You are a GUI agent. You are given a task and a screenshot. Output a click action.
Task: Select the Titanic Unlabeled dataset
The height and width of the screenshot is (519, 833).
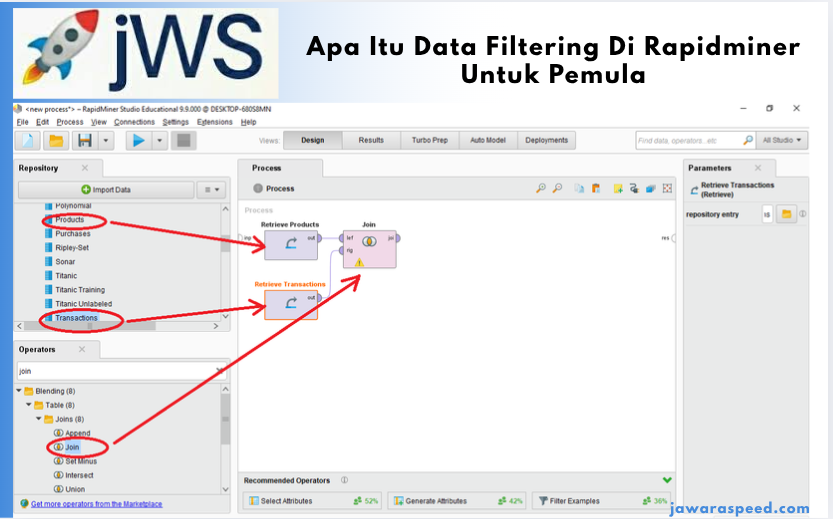[x=83, y=304]
